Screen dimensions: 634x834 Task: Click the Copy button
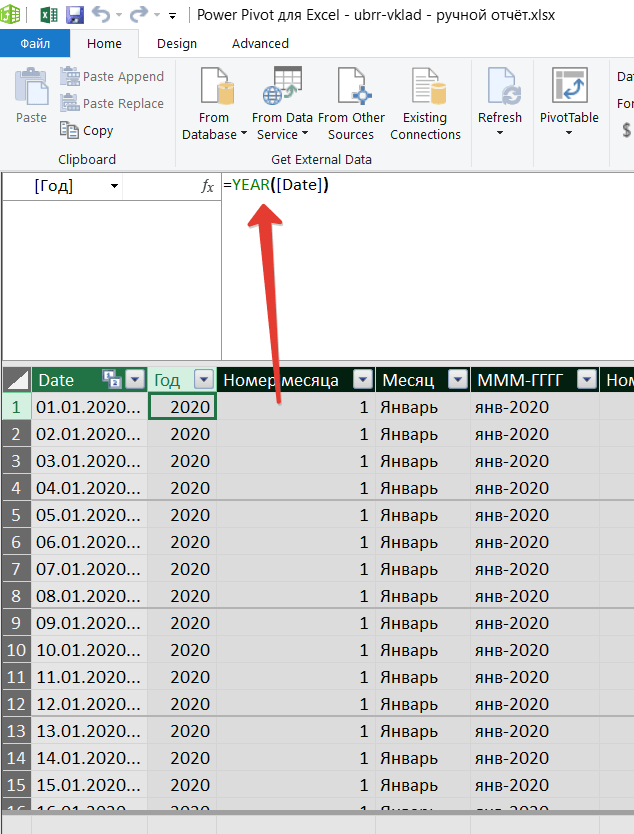click(87, 130)
